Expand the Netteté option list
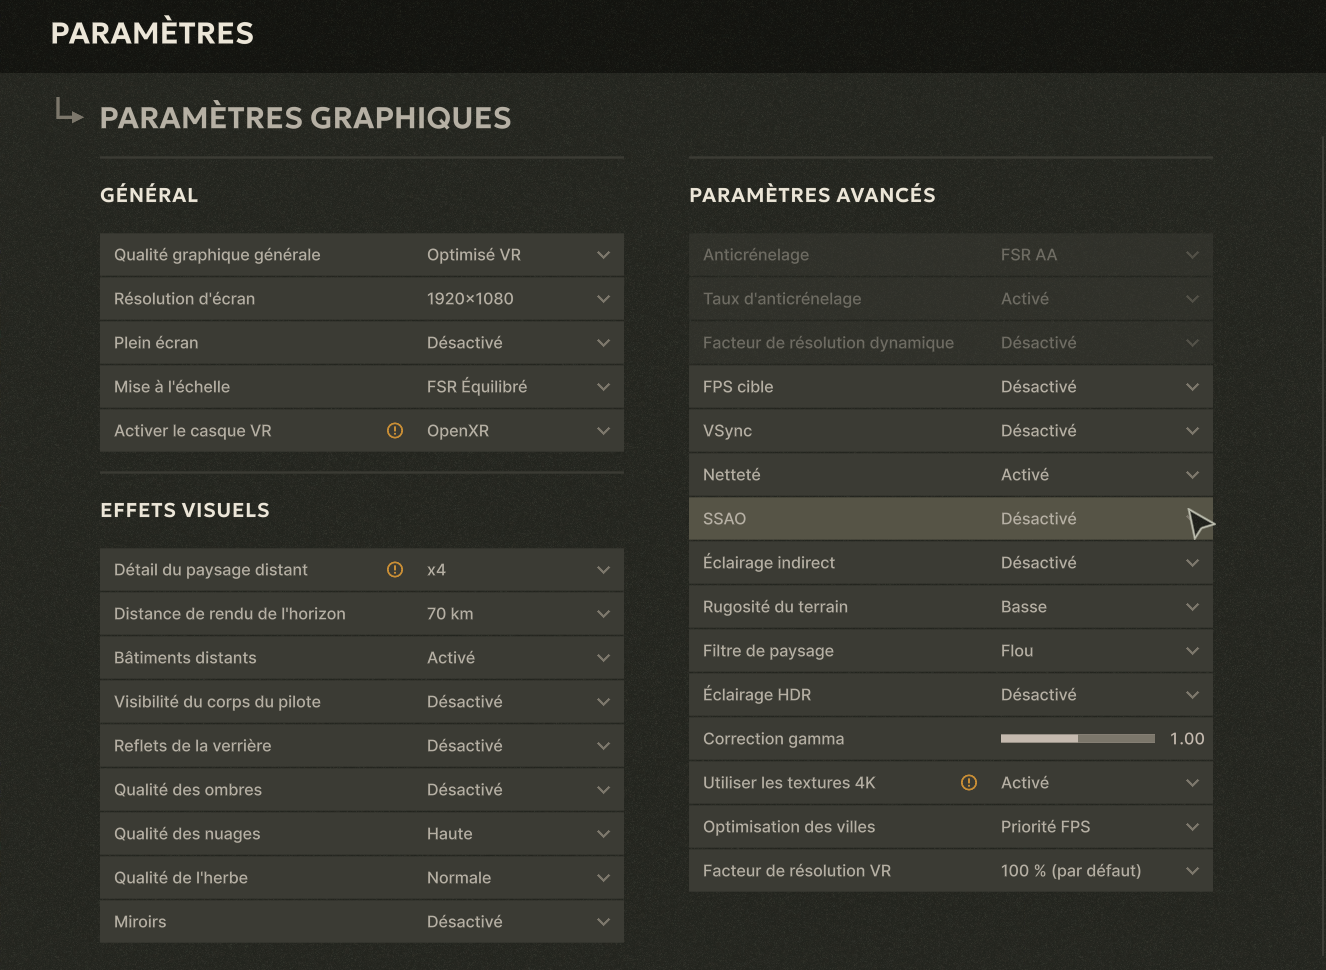 click(951, 475)
